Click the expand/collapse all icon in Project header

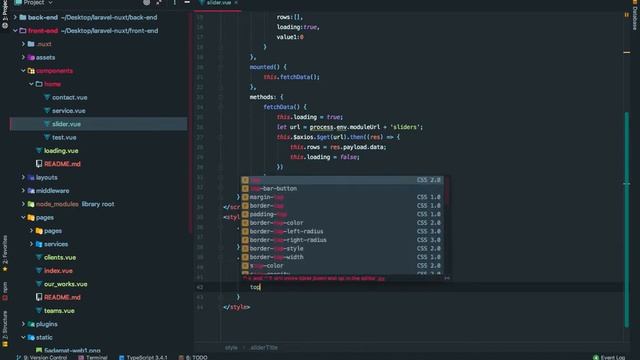point(159,2)
